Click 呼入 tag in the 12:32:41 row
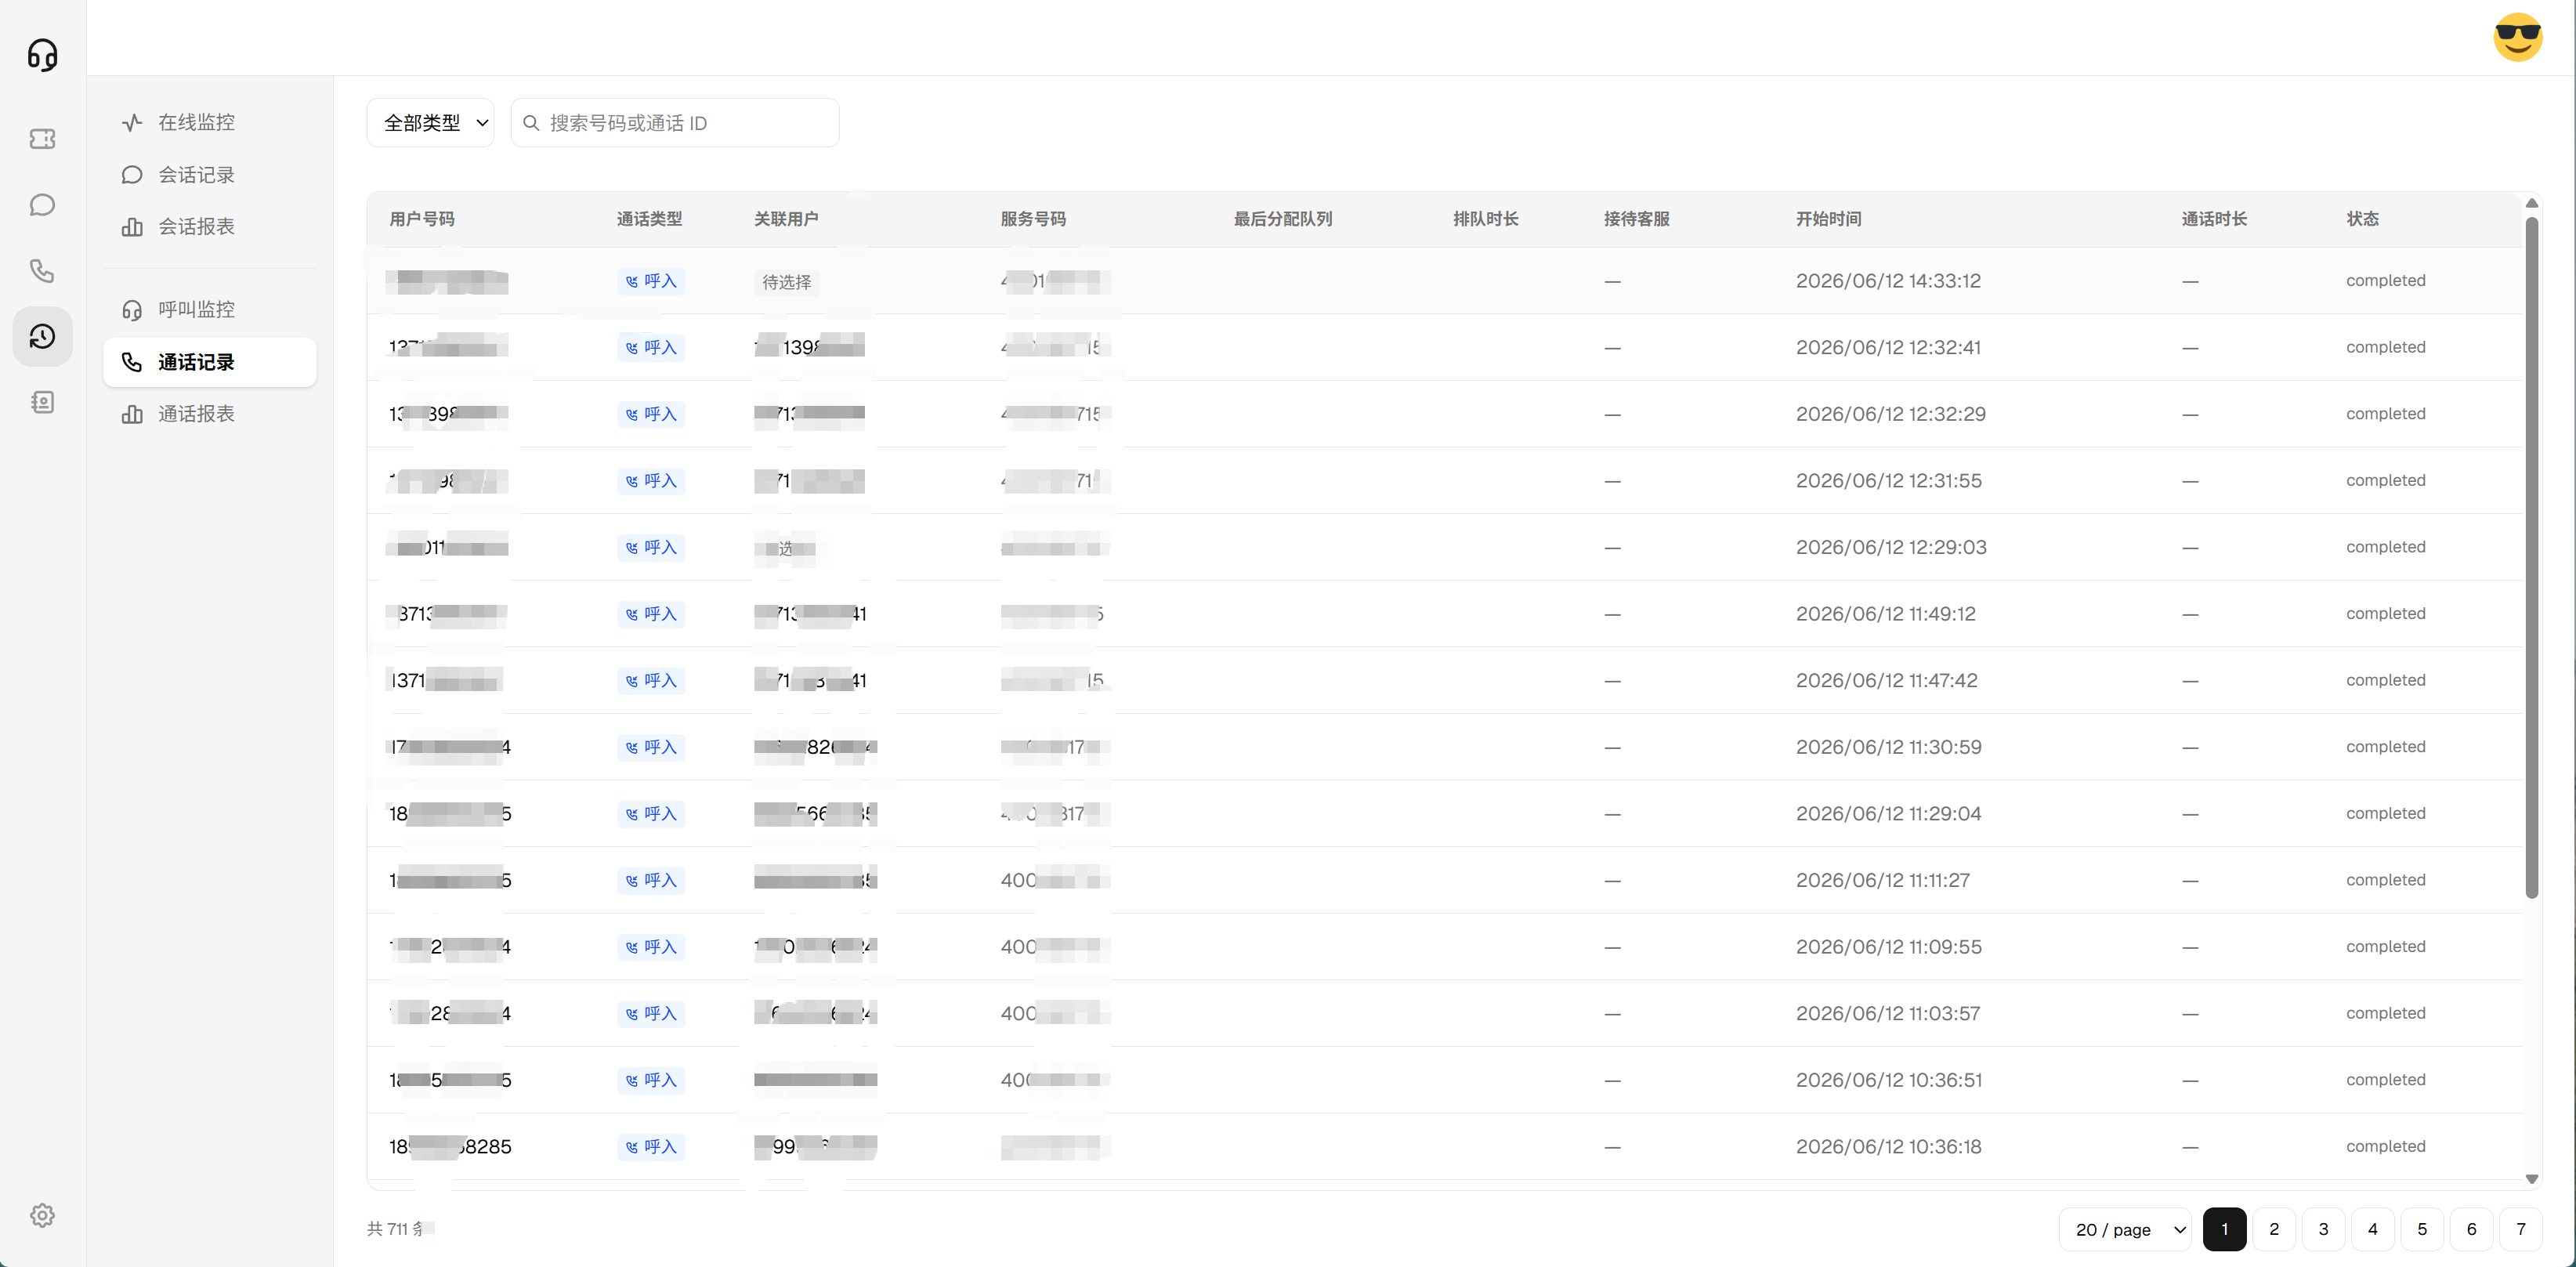 point(651,348)
